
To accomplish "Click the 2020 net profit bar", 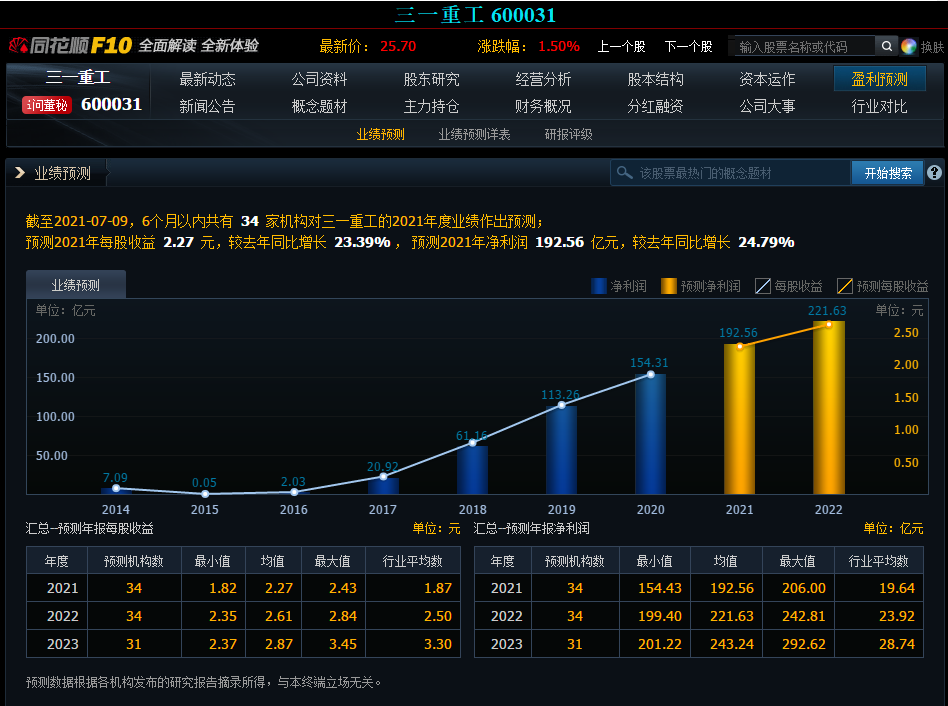I will click(651, 434).
